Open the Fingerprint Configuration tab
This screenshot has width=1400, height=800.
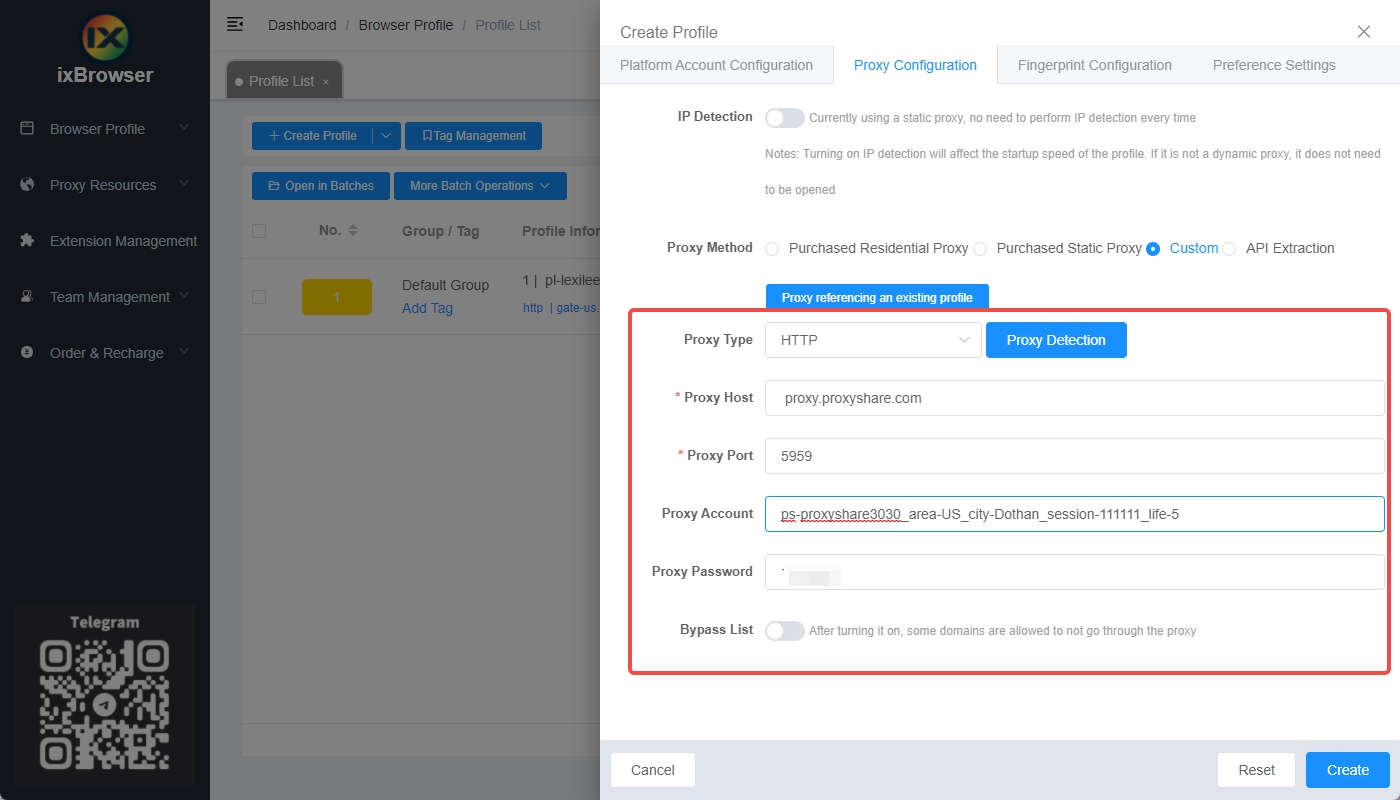[x=1095, y=65]
